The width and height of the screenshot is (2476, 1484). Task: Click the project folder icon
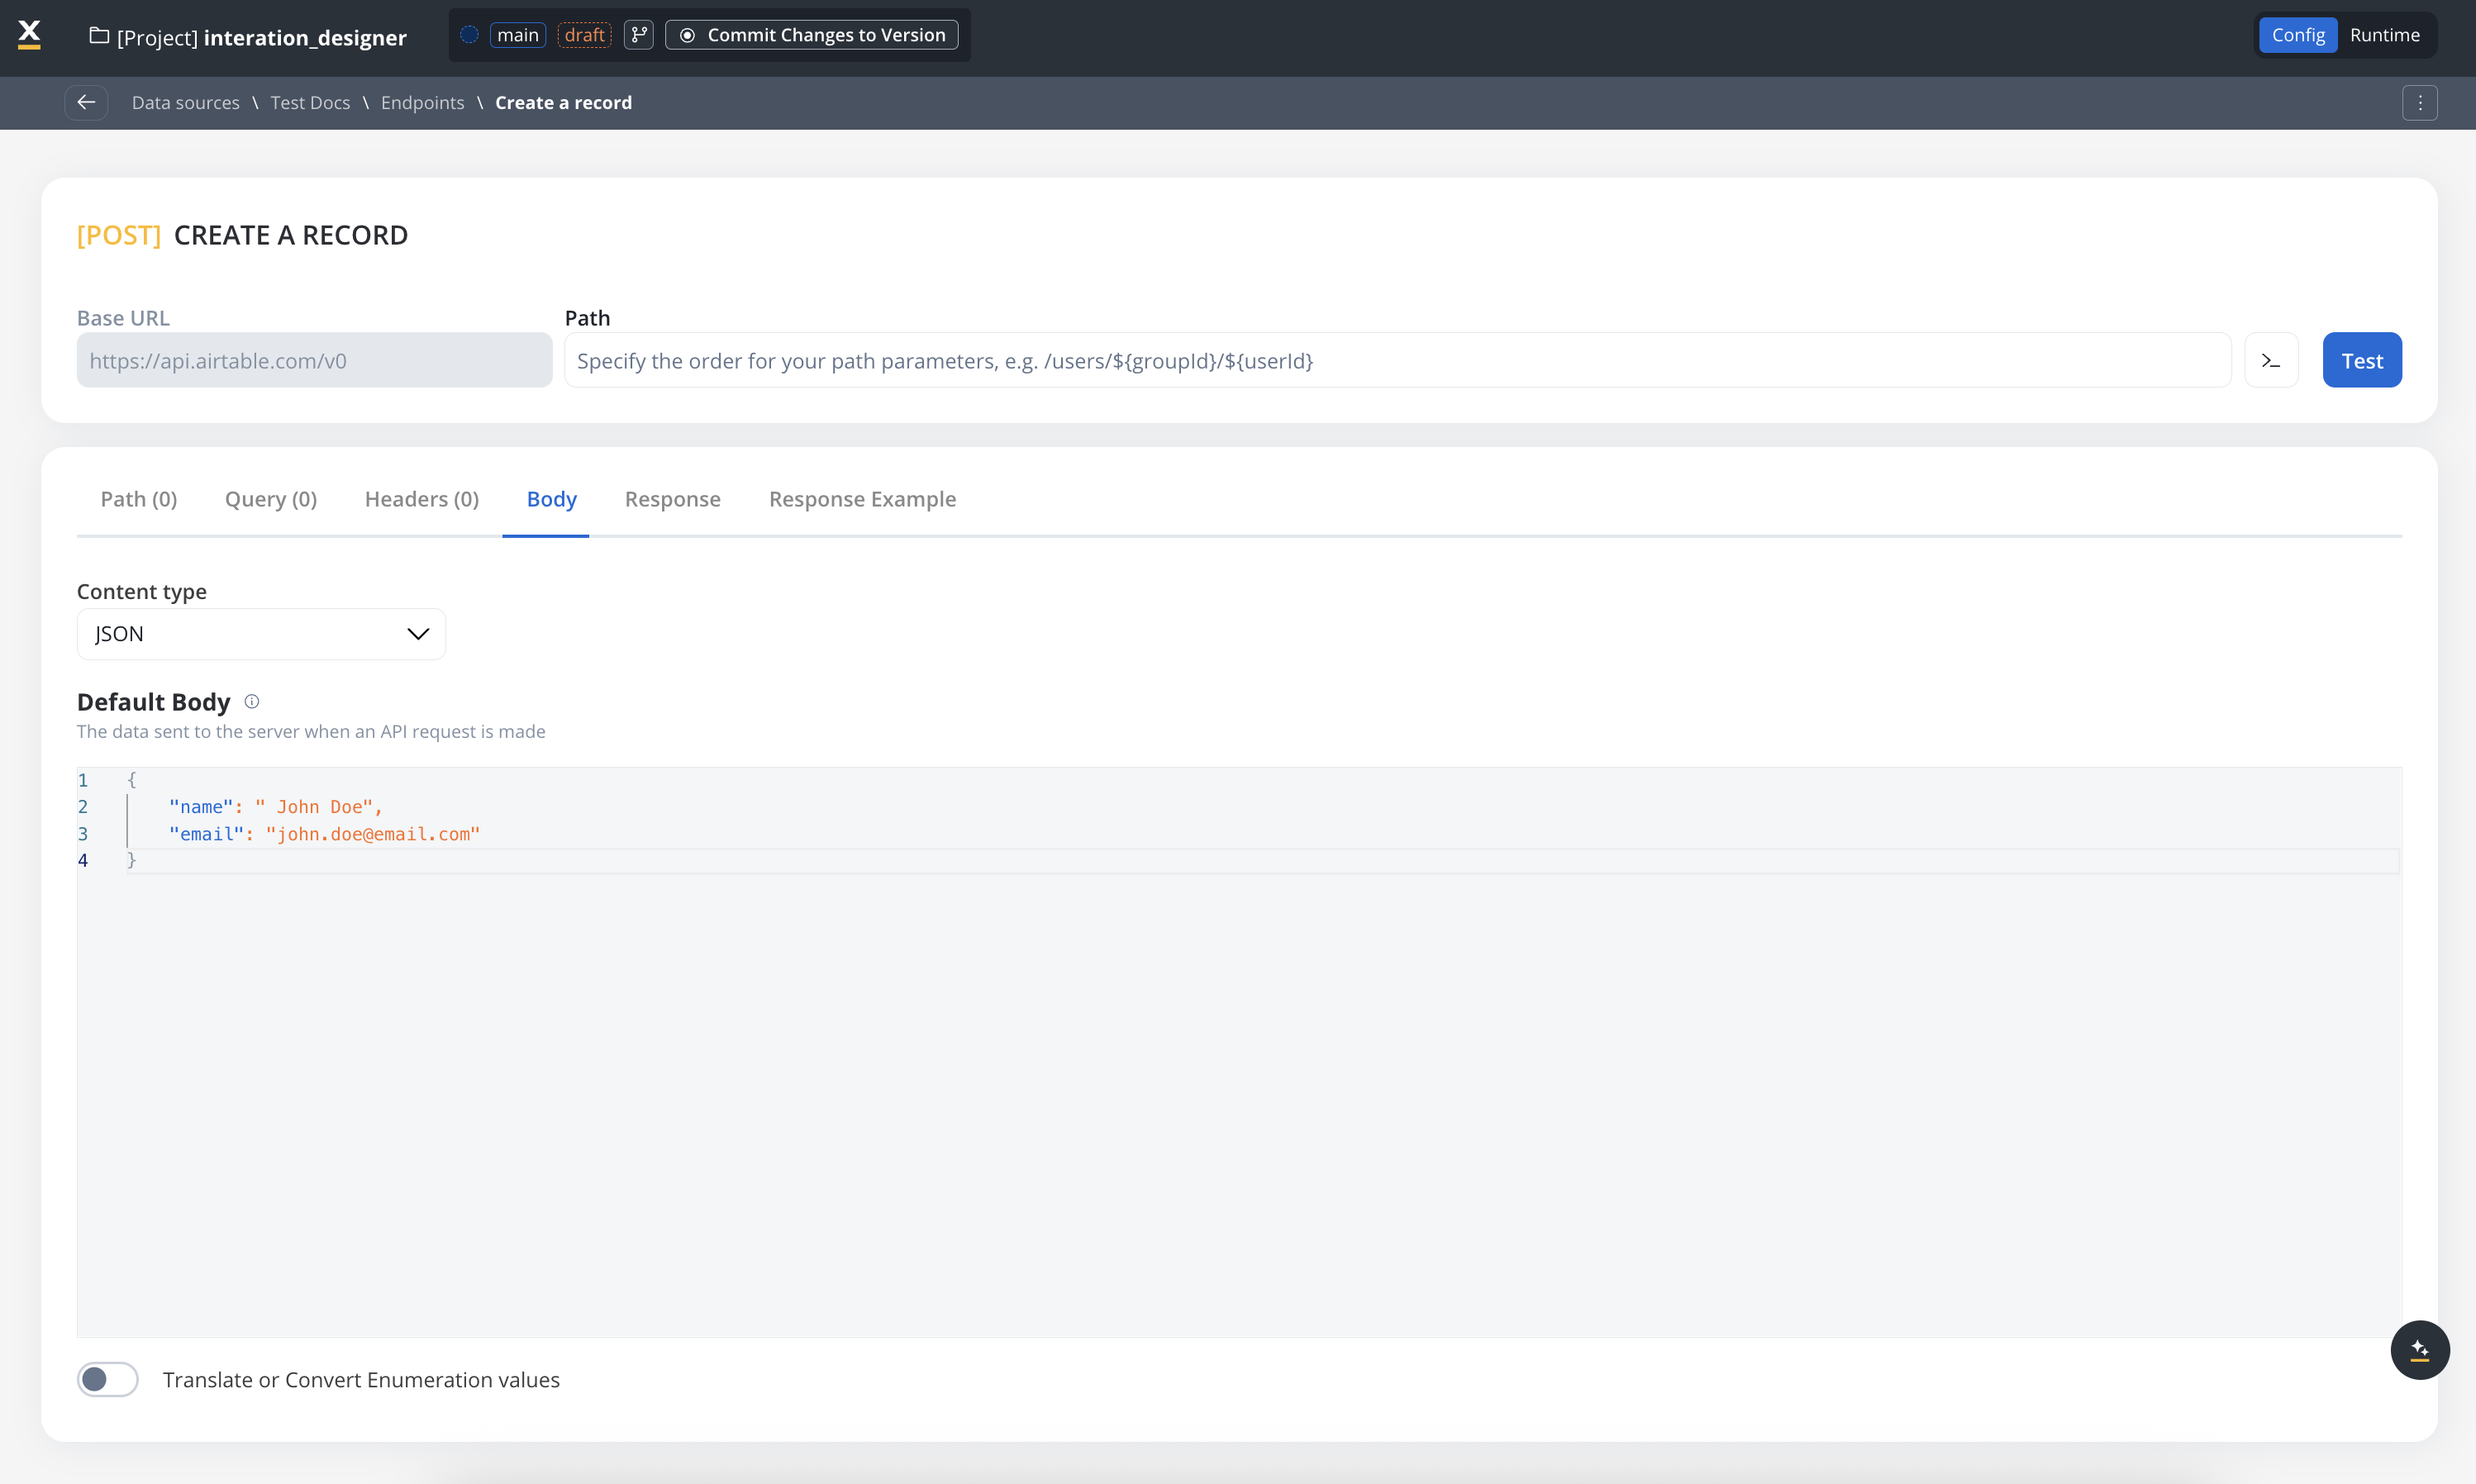pos(98,36)
